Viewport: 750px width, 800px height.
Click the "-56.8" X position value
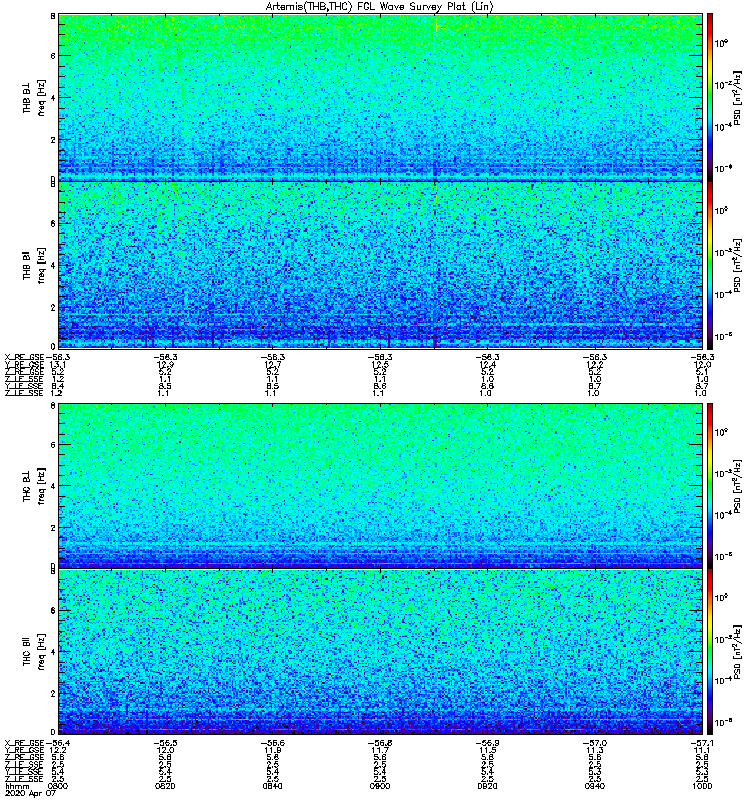(380, 743)
